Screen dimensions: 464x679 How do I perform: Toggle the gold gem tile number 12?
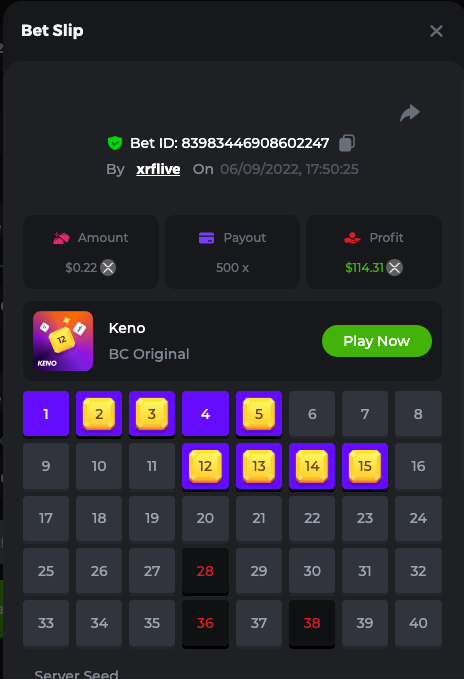click(205, 466)
